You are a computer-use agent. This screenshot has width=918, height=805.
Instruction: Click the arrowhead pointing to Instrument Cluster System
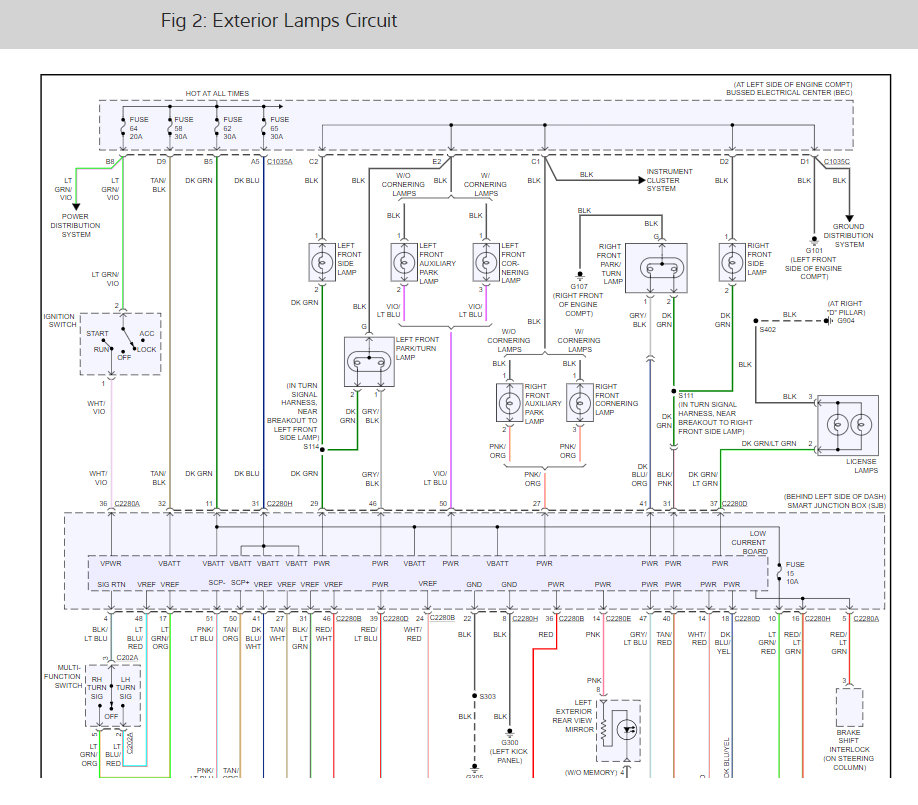click(x=642, y=180)
